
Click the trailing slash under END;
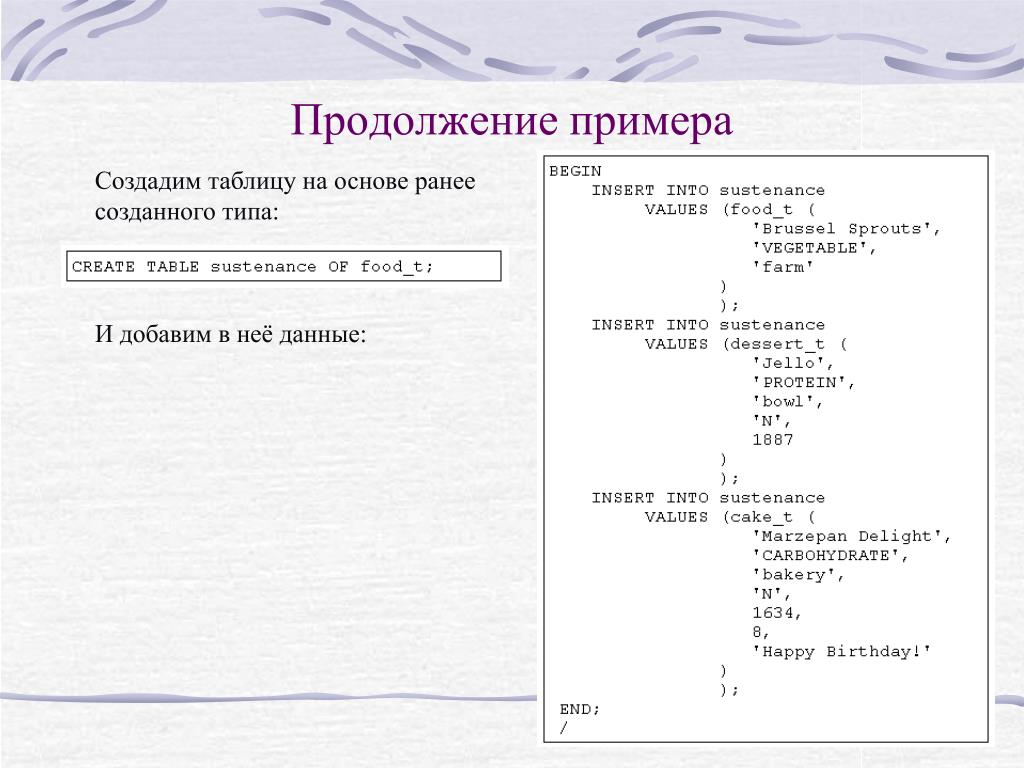tap(564, 728)
